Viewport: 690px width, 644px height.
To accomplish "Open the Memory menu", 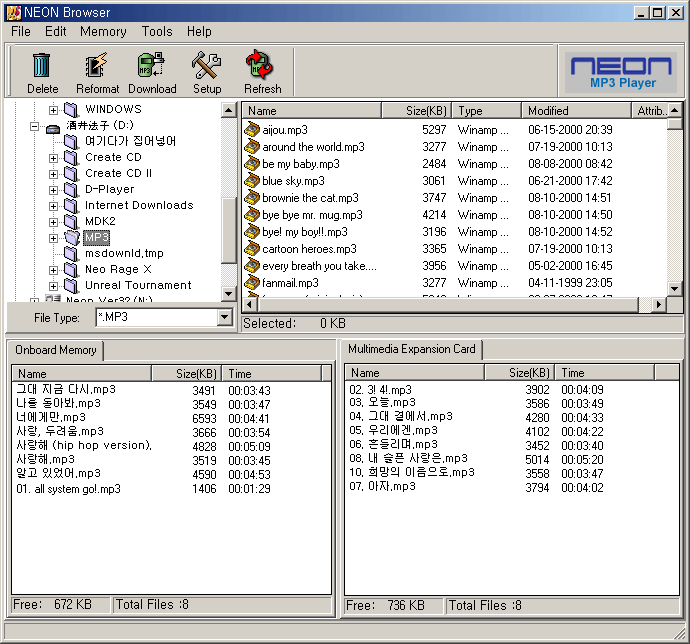I will 103,32.
